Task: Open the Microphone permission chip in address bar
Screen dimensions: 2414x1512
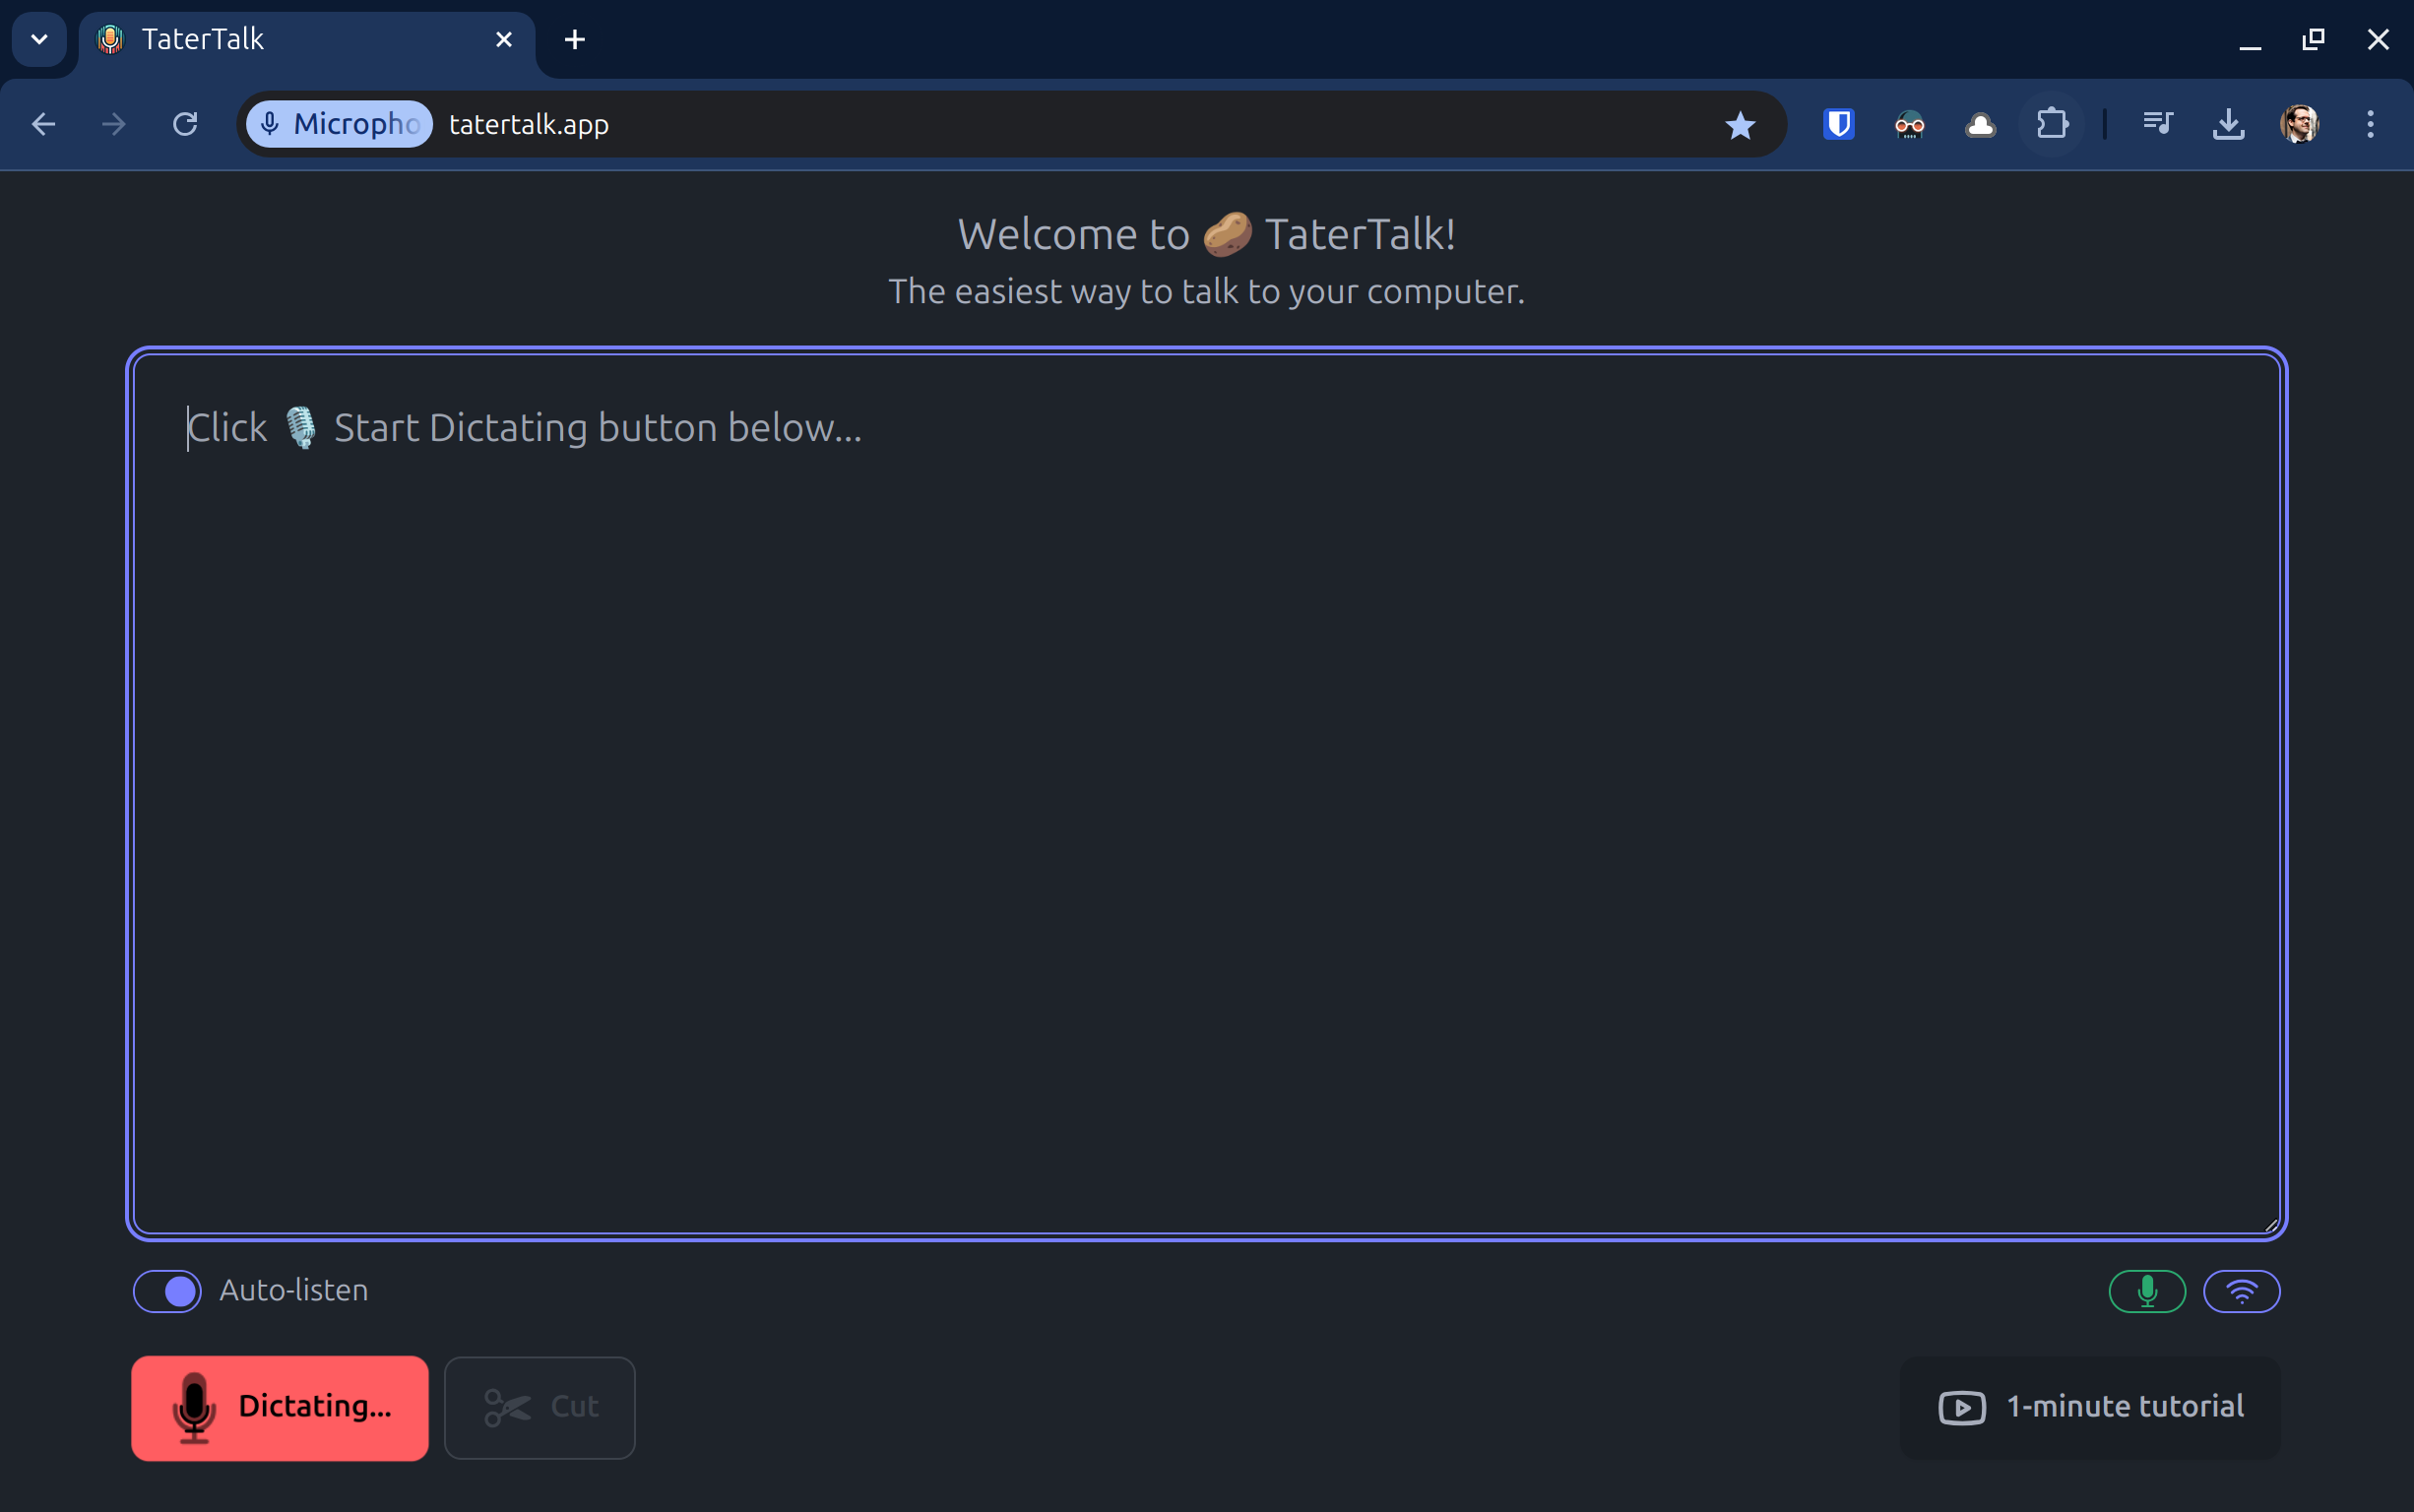Action: tap(340, 124)
